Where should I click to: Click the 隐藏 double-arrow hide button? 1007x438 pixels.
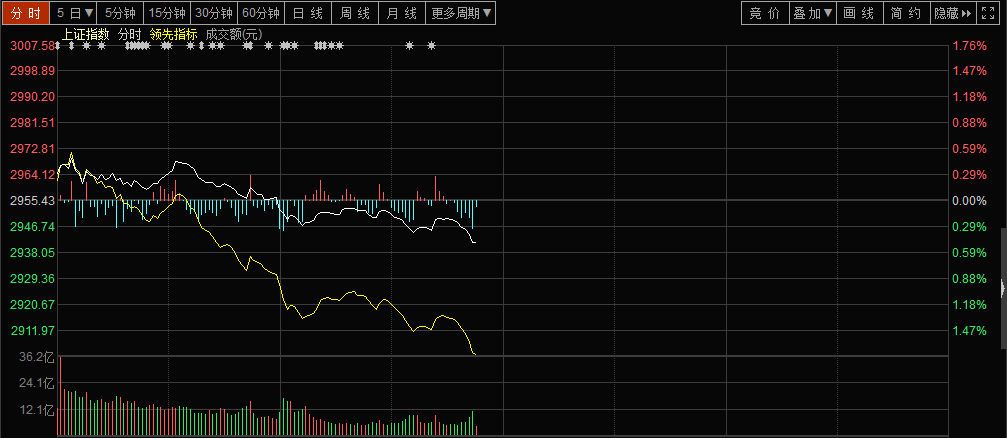(960, 13)
